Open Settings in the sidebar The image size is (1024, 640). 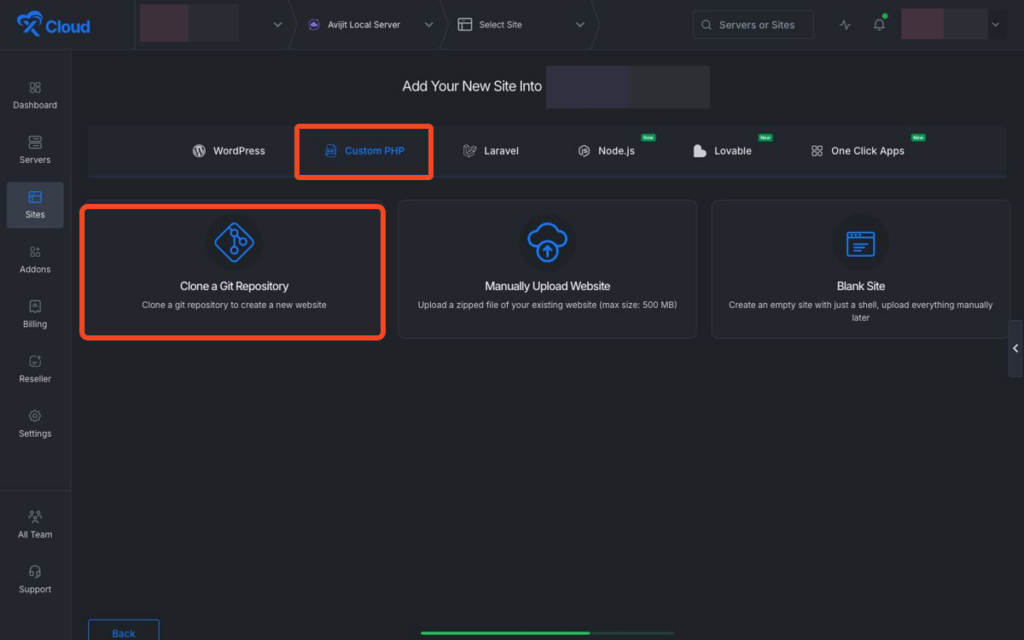tap(35, 424)
